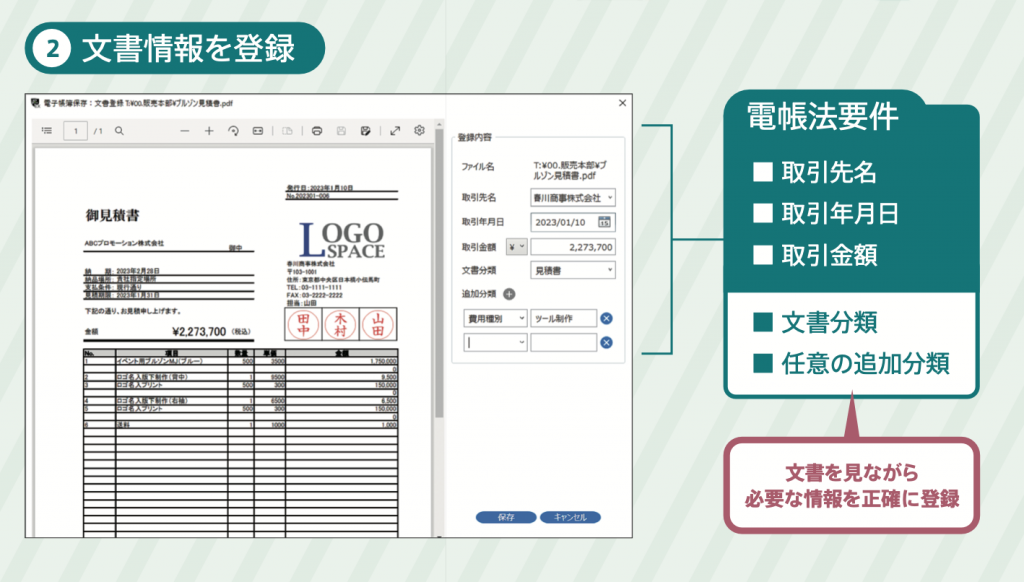Image resolution: width=1024 pixels, height=582 pixels.
Task: Click the empty additional classification text field
Action: point(565,341)
